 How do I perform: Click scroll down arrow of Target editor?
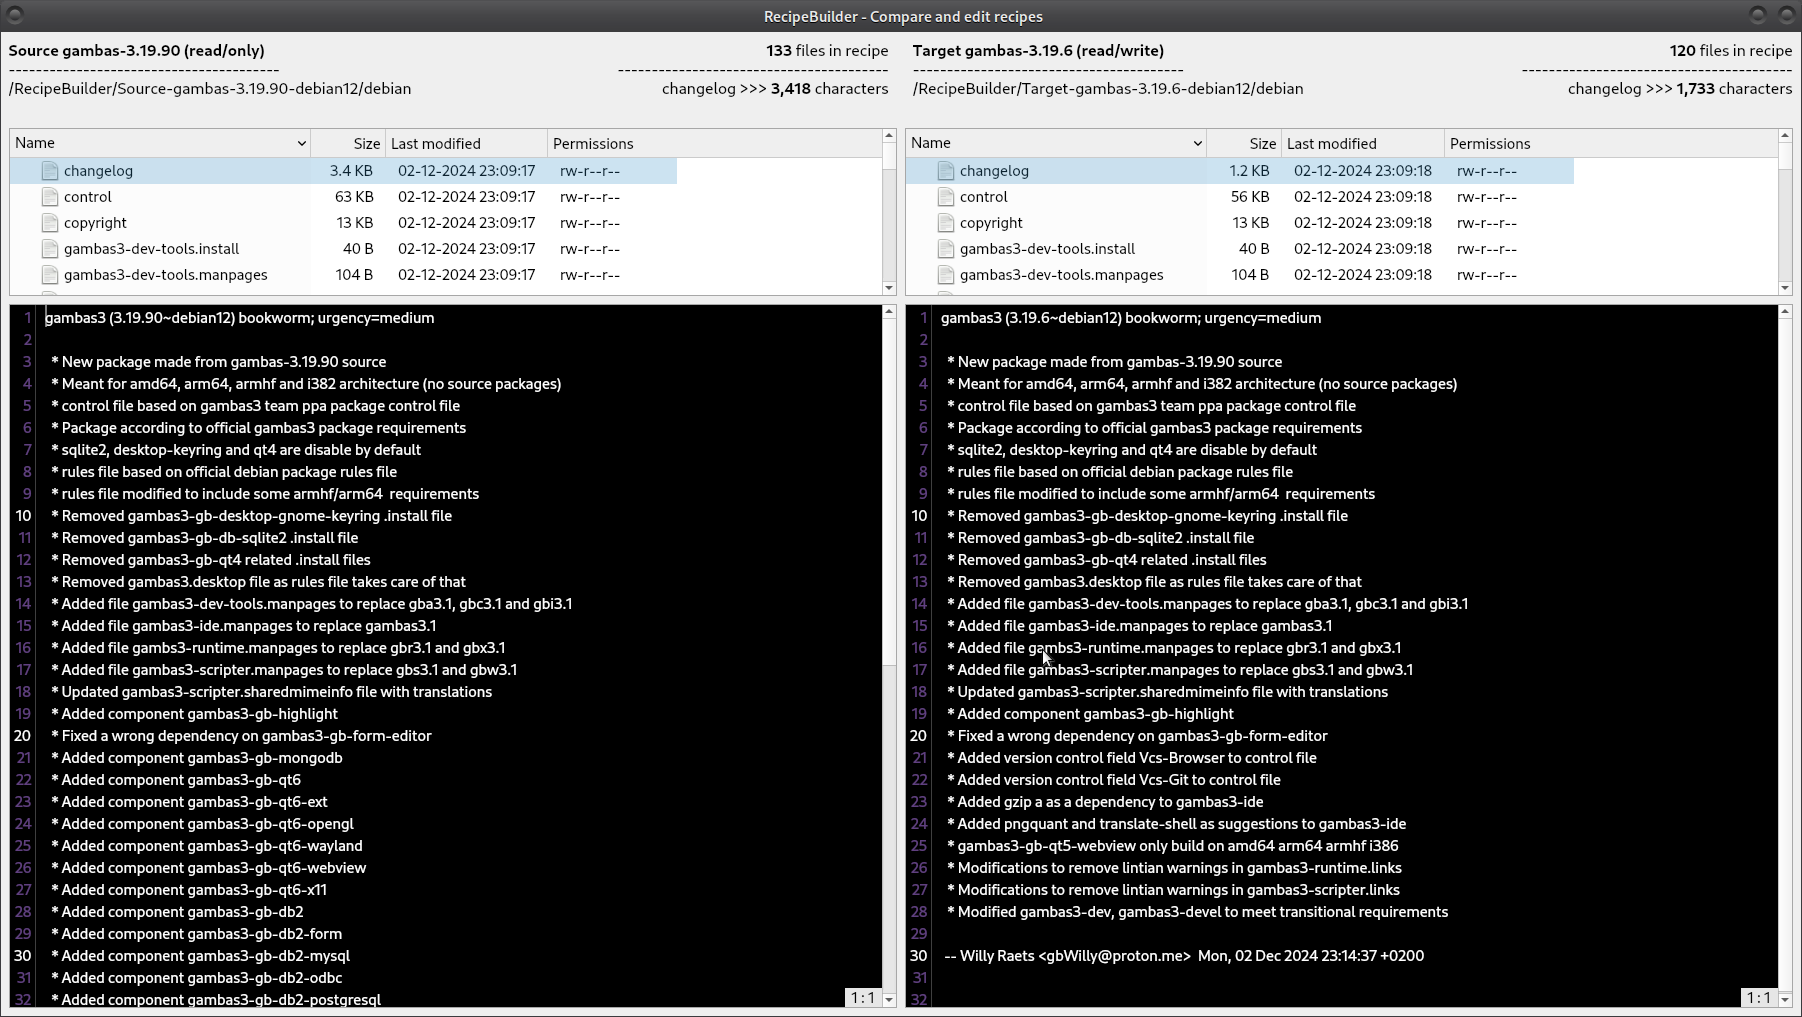coord(1785,999)
